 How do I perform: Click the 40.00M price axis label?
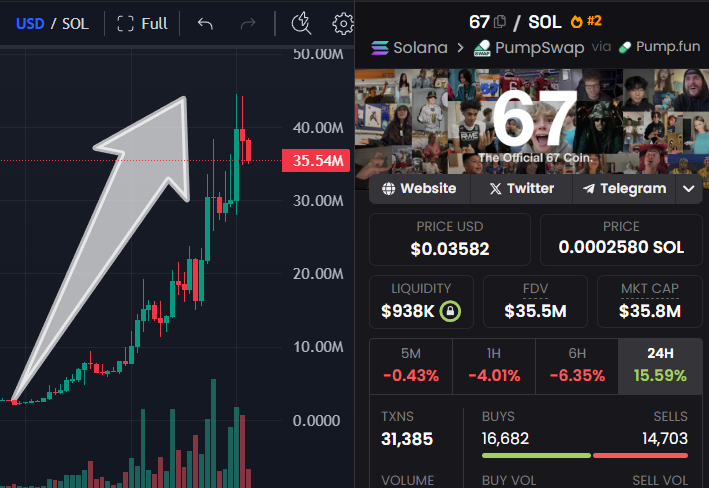(318, 128)
